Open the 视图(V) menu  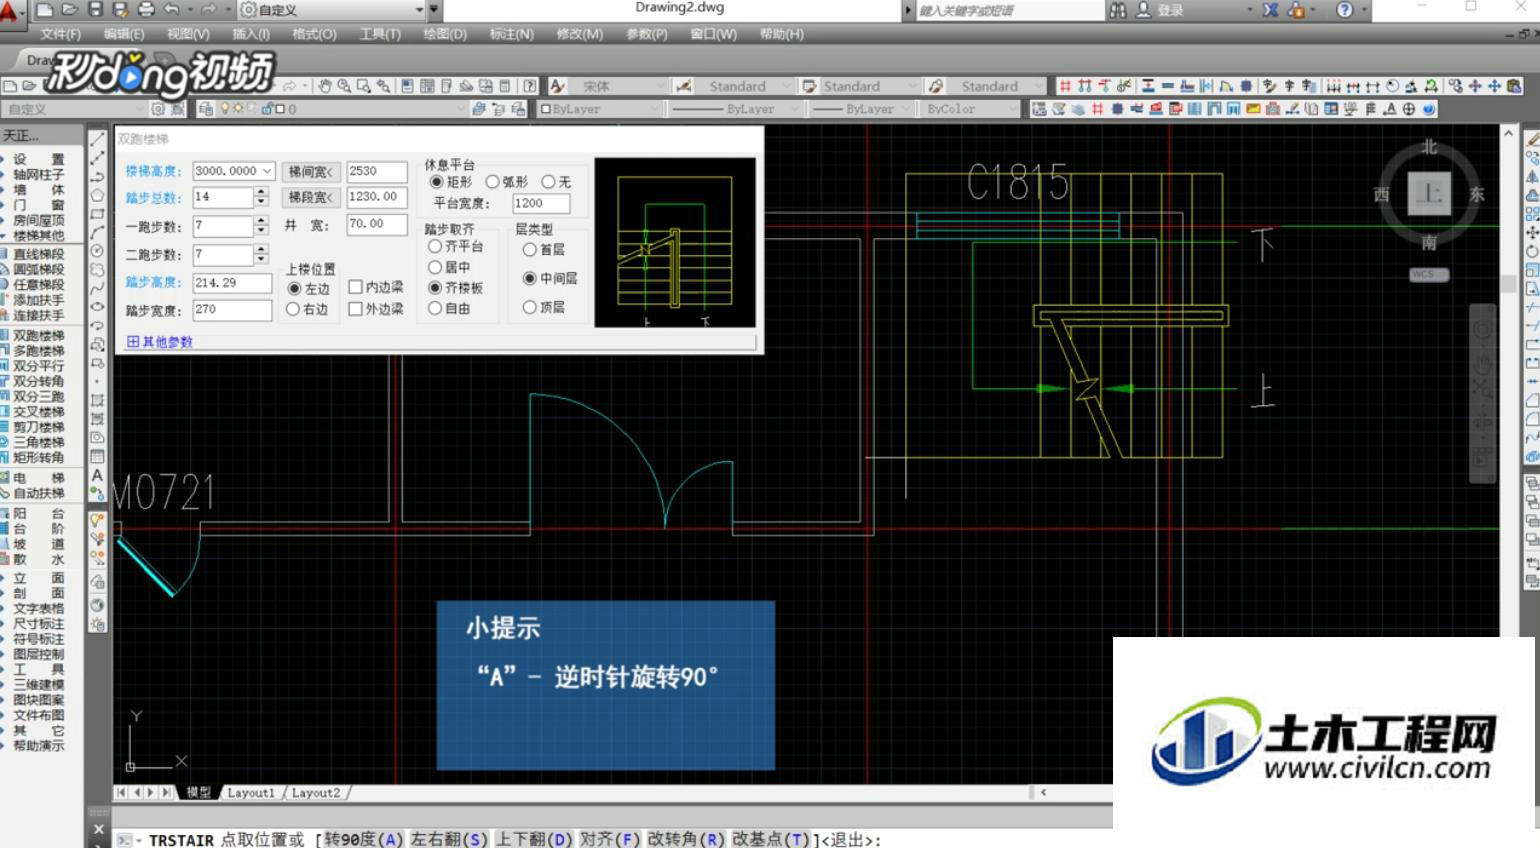tap(187, 34)
